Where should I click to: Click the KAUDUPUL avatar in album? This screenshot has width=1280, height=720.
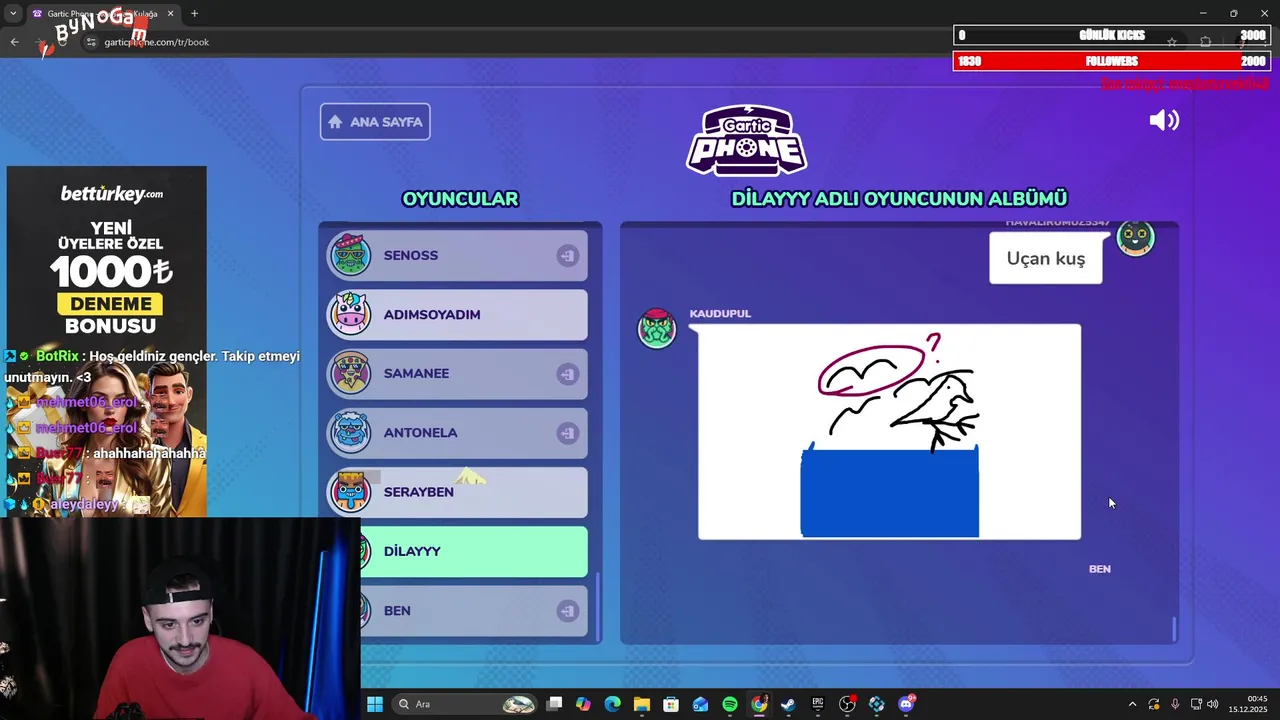[x=657, y=329]
